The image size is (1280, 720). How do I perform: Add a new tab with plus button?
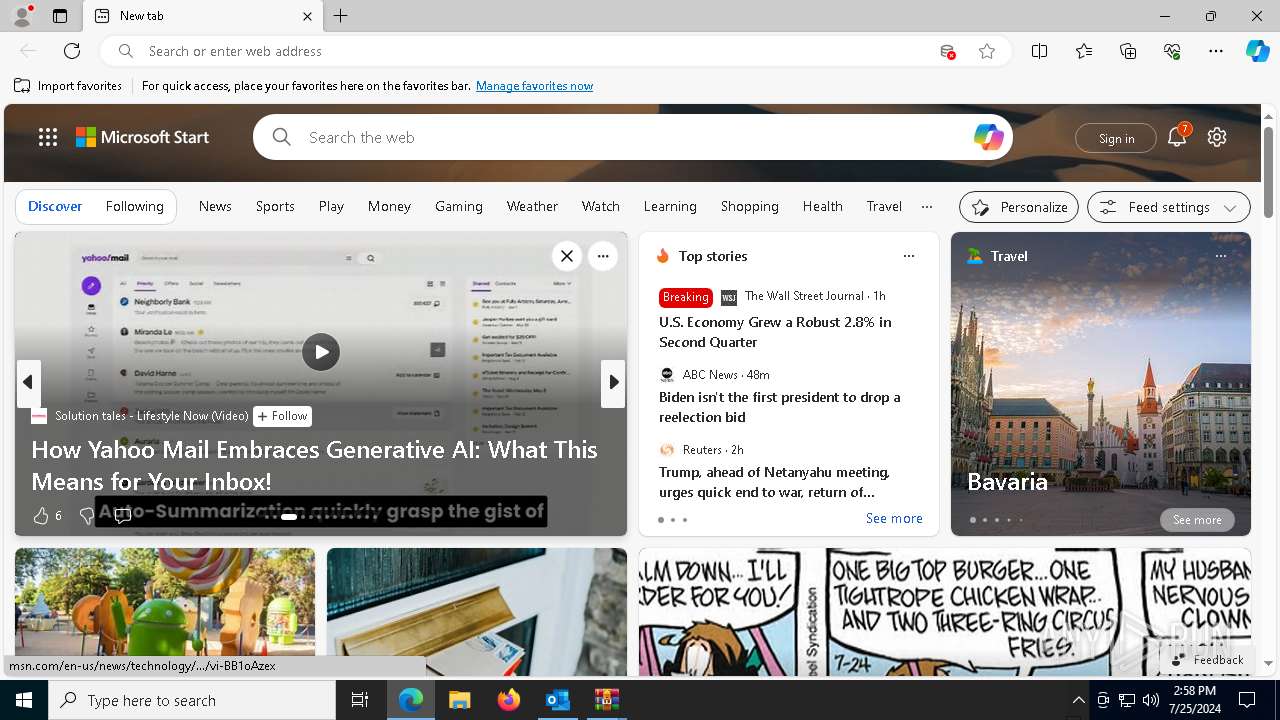point(340,16)
